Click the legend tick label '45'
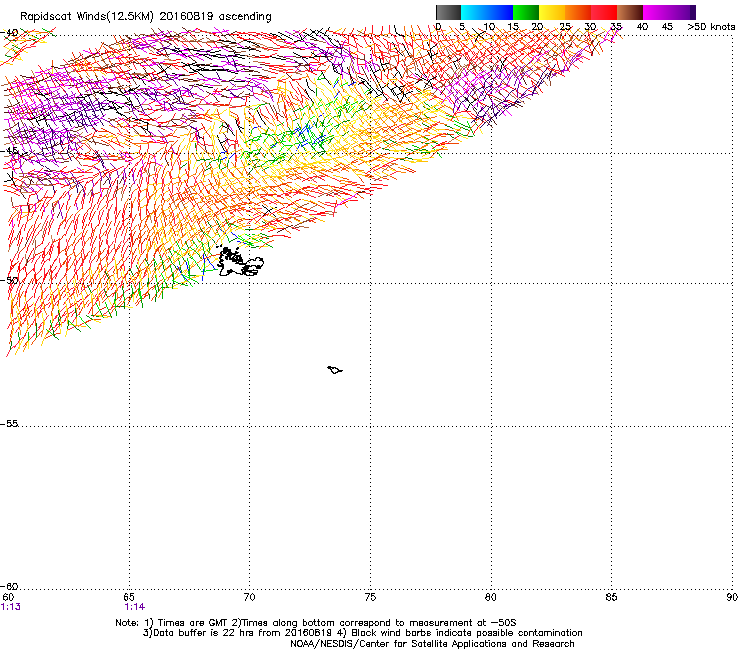The image size is (740, 650). (x=667, y=27)
